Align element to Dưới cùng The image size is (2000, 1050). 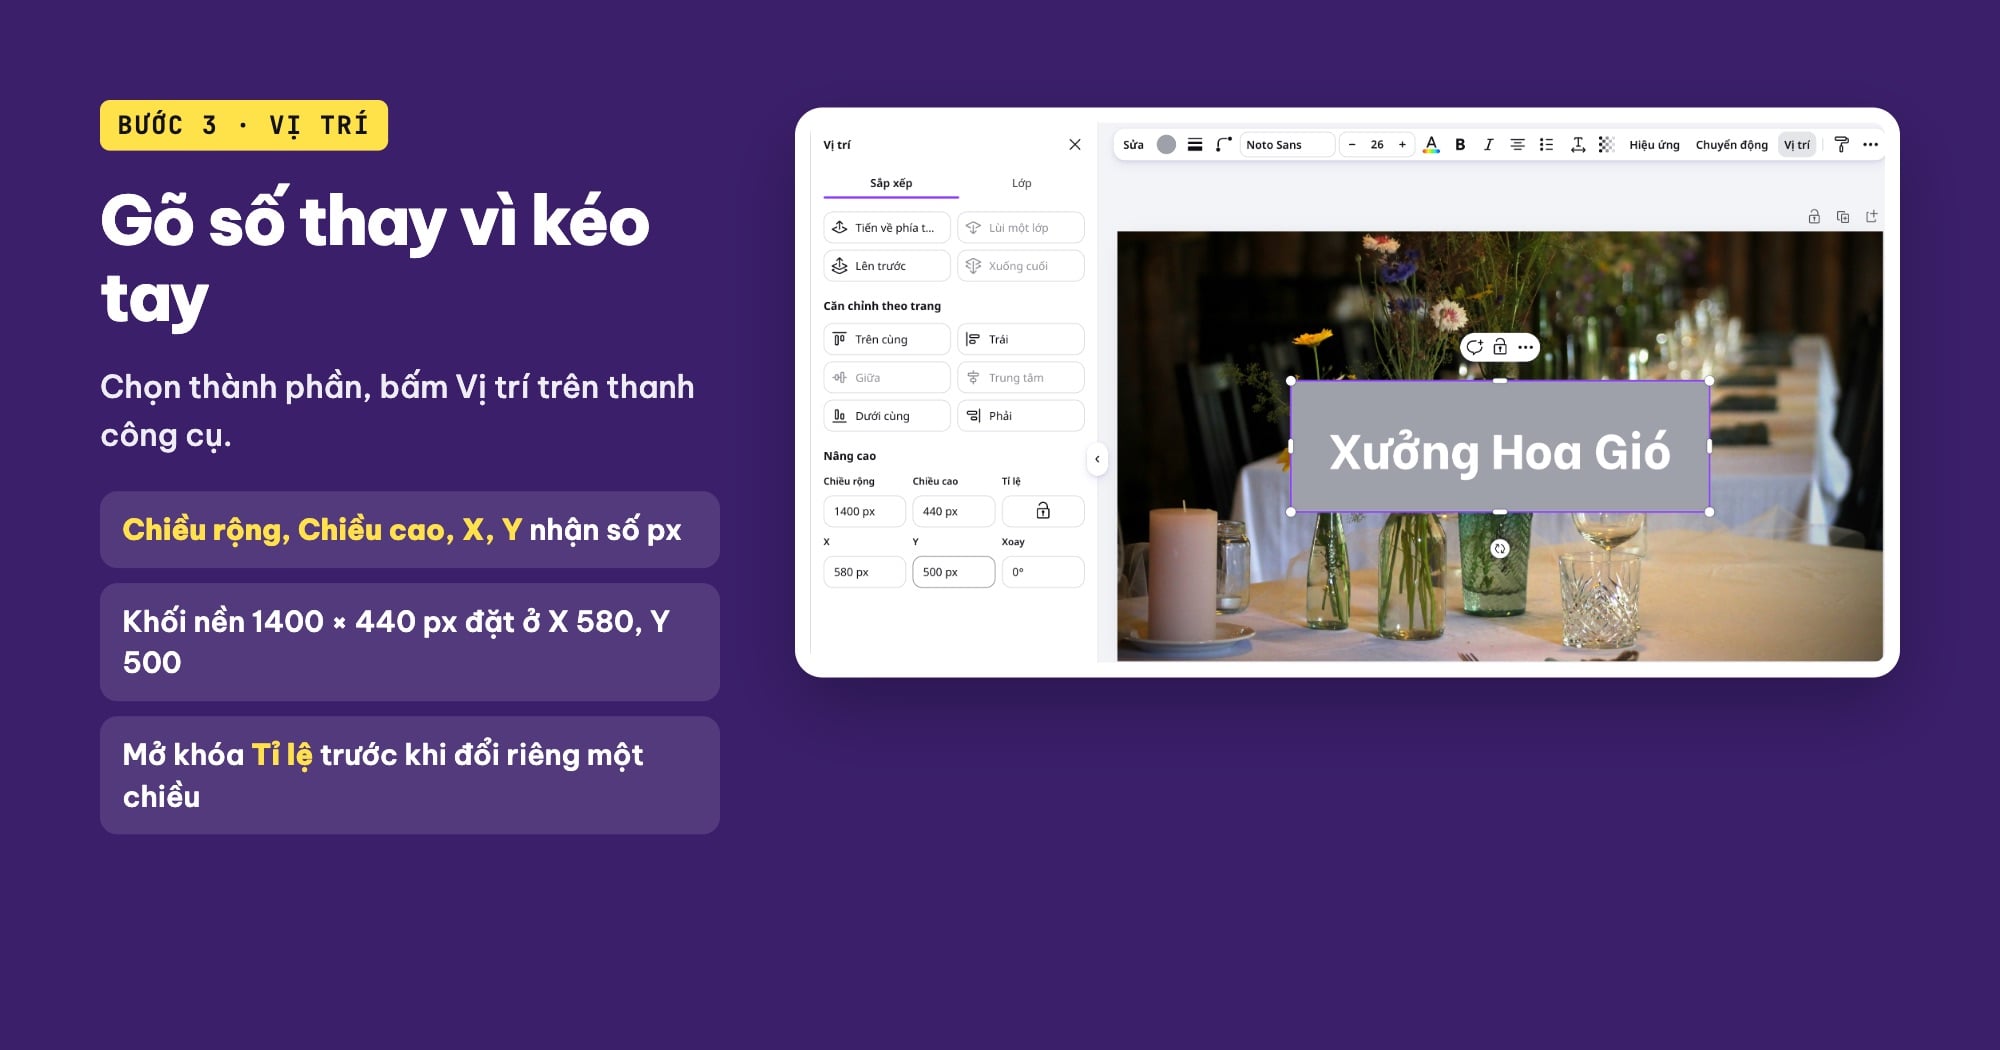887,416
